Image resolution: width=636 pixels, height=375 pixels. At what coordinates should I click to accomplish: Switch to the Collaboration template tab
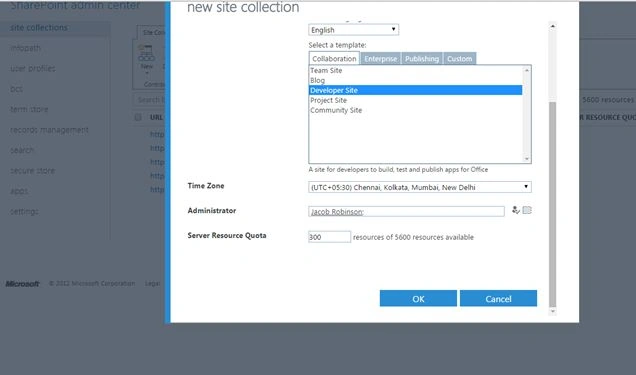pyautogui.click(x=334, y=58)
